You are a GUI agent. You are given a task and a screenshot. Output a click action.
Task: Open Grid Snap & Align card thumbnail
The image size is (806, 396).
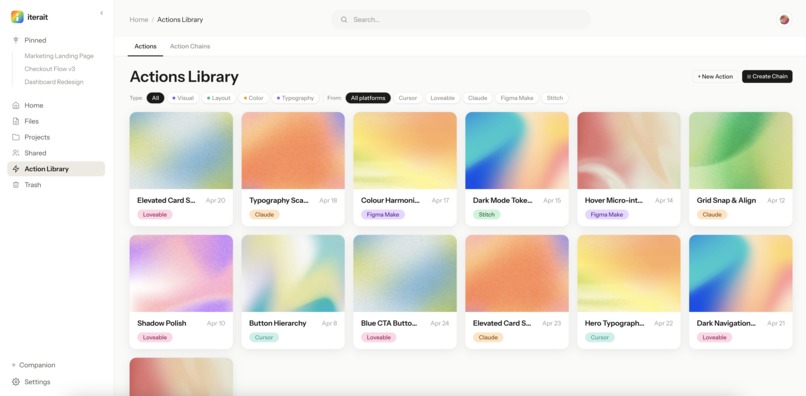[741, 151]
